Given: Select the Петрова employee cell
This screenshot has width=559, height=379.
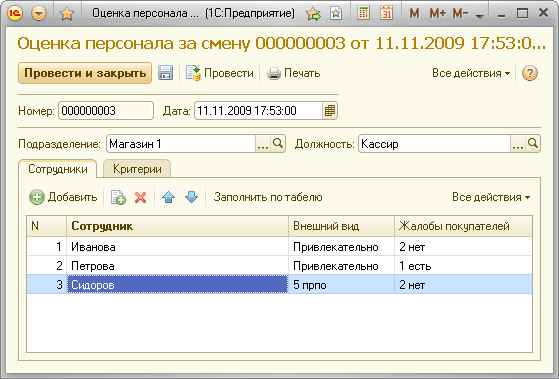Looking at the screenshot, I should [x=177, y=266].
